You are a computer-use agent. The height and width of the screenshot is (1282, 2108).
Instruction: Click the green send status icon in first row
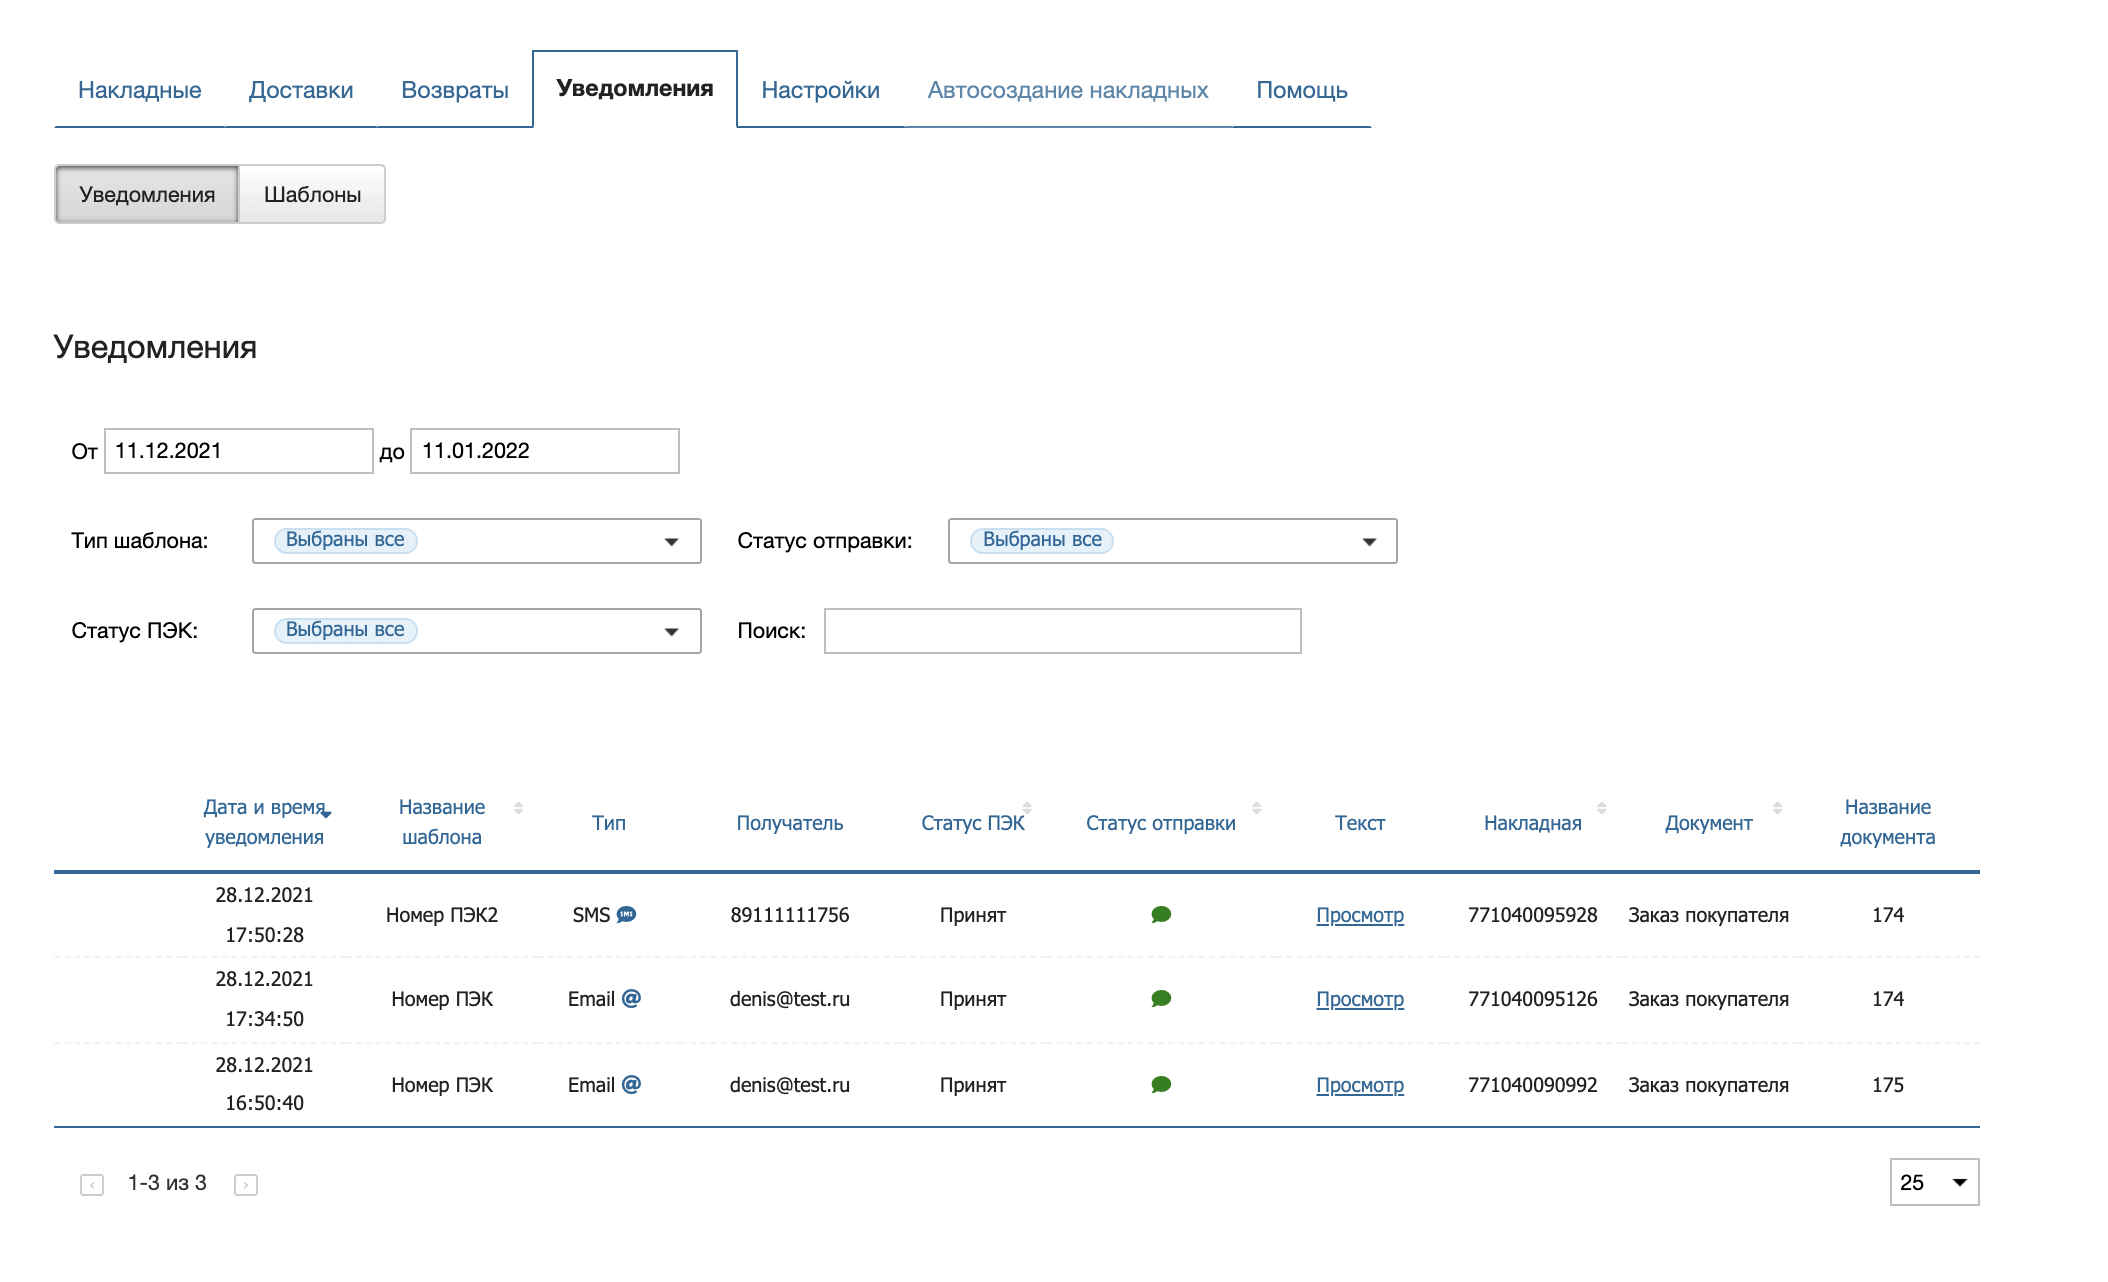(1161, 915)
